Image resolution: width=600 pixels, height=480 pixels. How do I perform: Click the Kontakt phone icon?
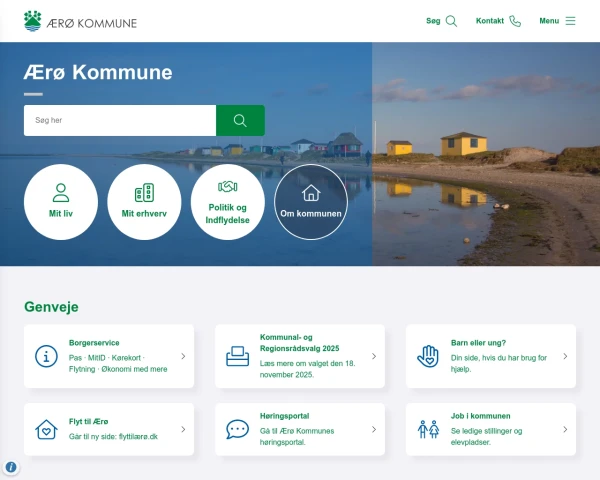pyautogui.click(x=515, y=21)
